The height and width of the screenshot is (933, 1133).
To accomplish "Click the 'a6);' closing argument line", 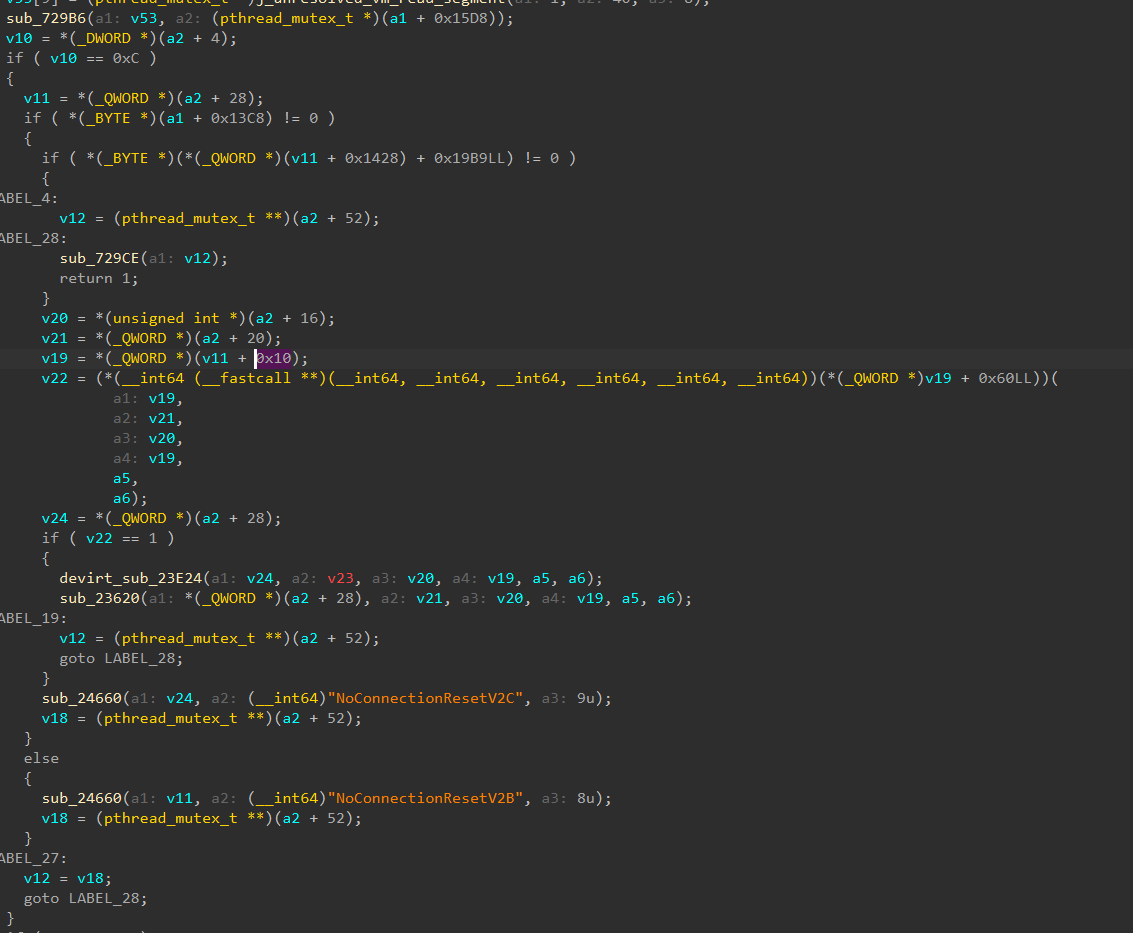I will 130,499.
